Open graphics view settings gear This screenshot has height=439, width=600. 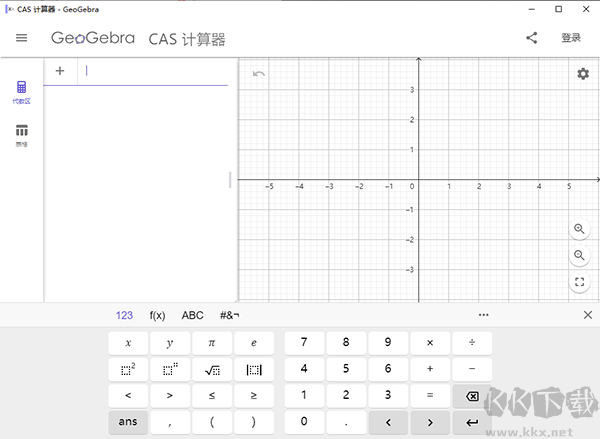pos(582,74)
